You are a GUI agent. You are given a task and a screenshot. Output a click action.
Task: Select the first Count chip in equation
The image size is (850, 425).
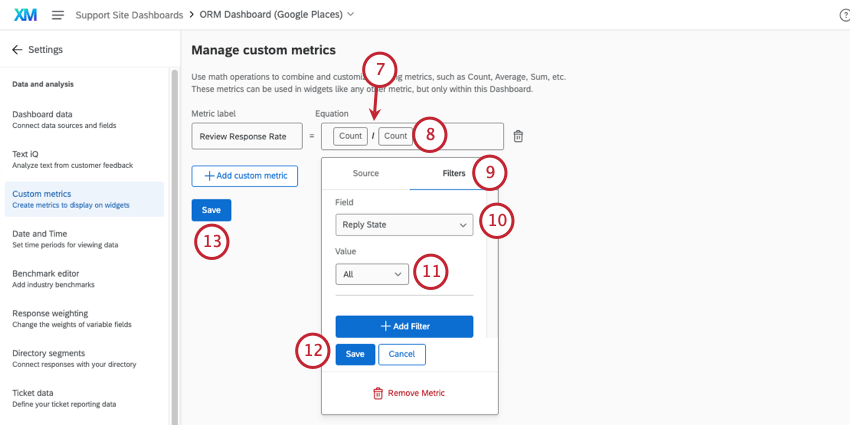click(350, 136)
